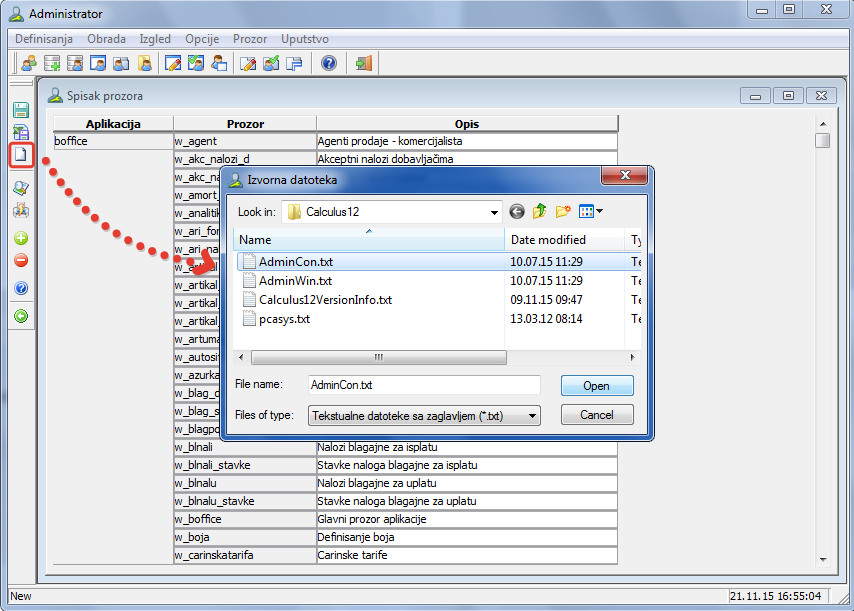
Task: Sort files by the Name column header
Action: pos(369,240)
